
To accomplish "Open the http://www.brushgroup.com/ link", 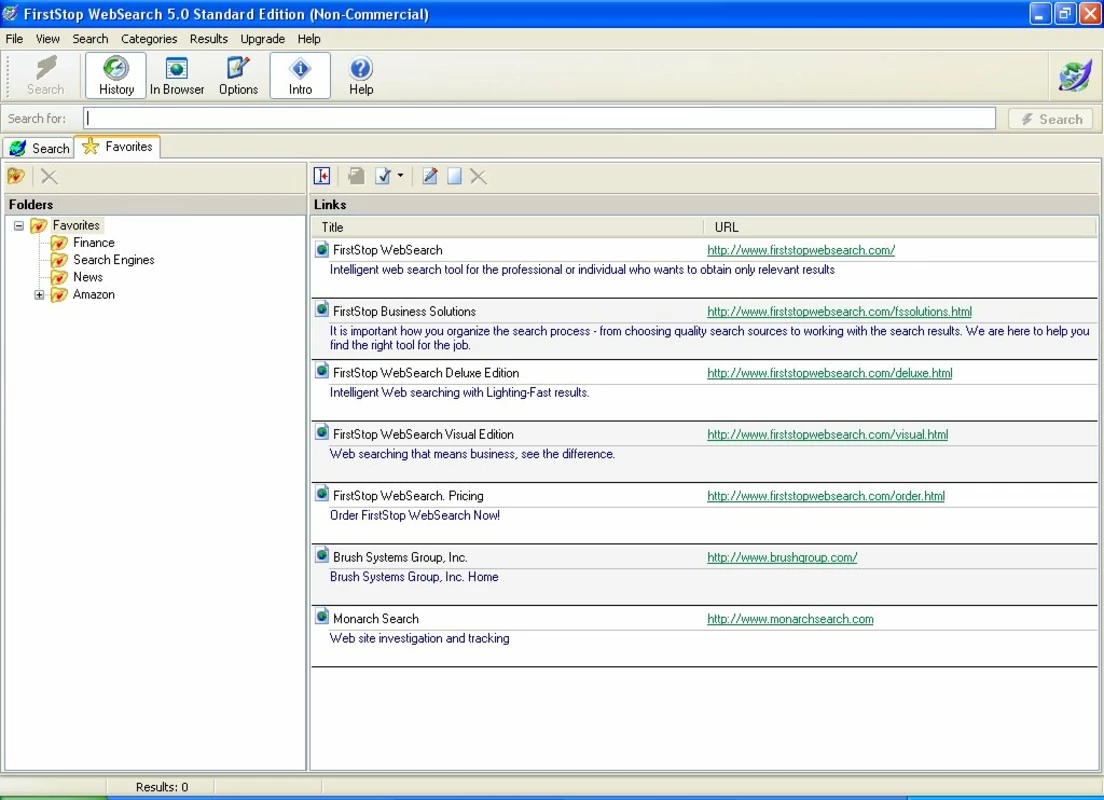I will [782, 557].
